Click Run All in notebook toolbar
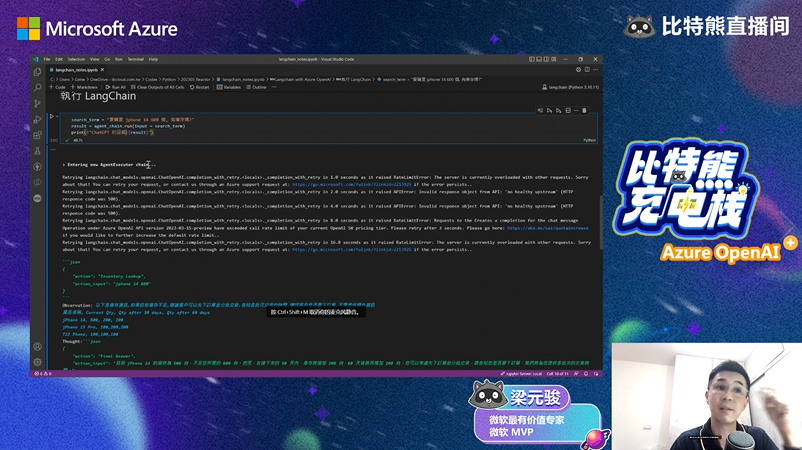This screenshot has height=450, width=802. pyautogui.click(x=115, y=87)
